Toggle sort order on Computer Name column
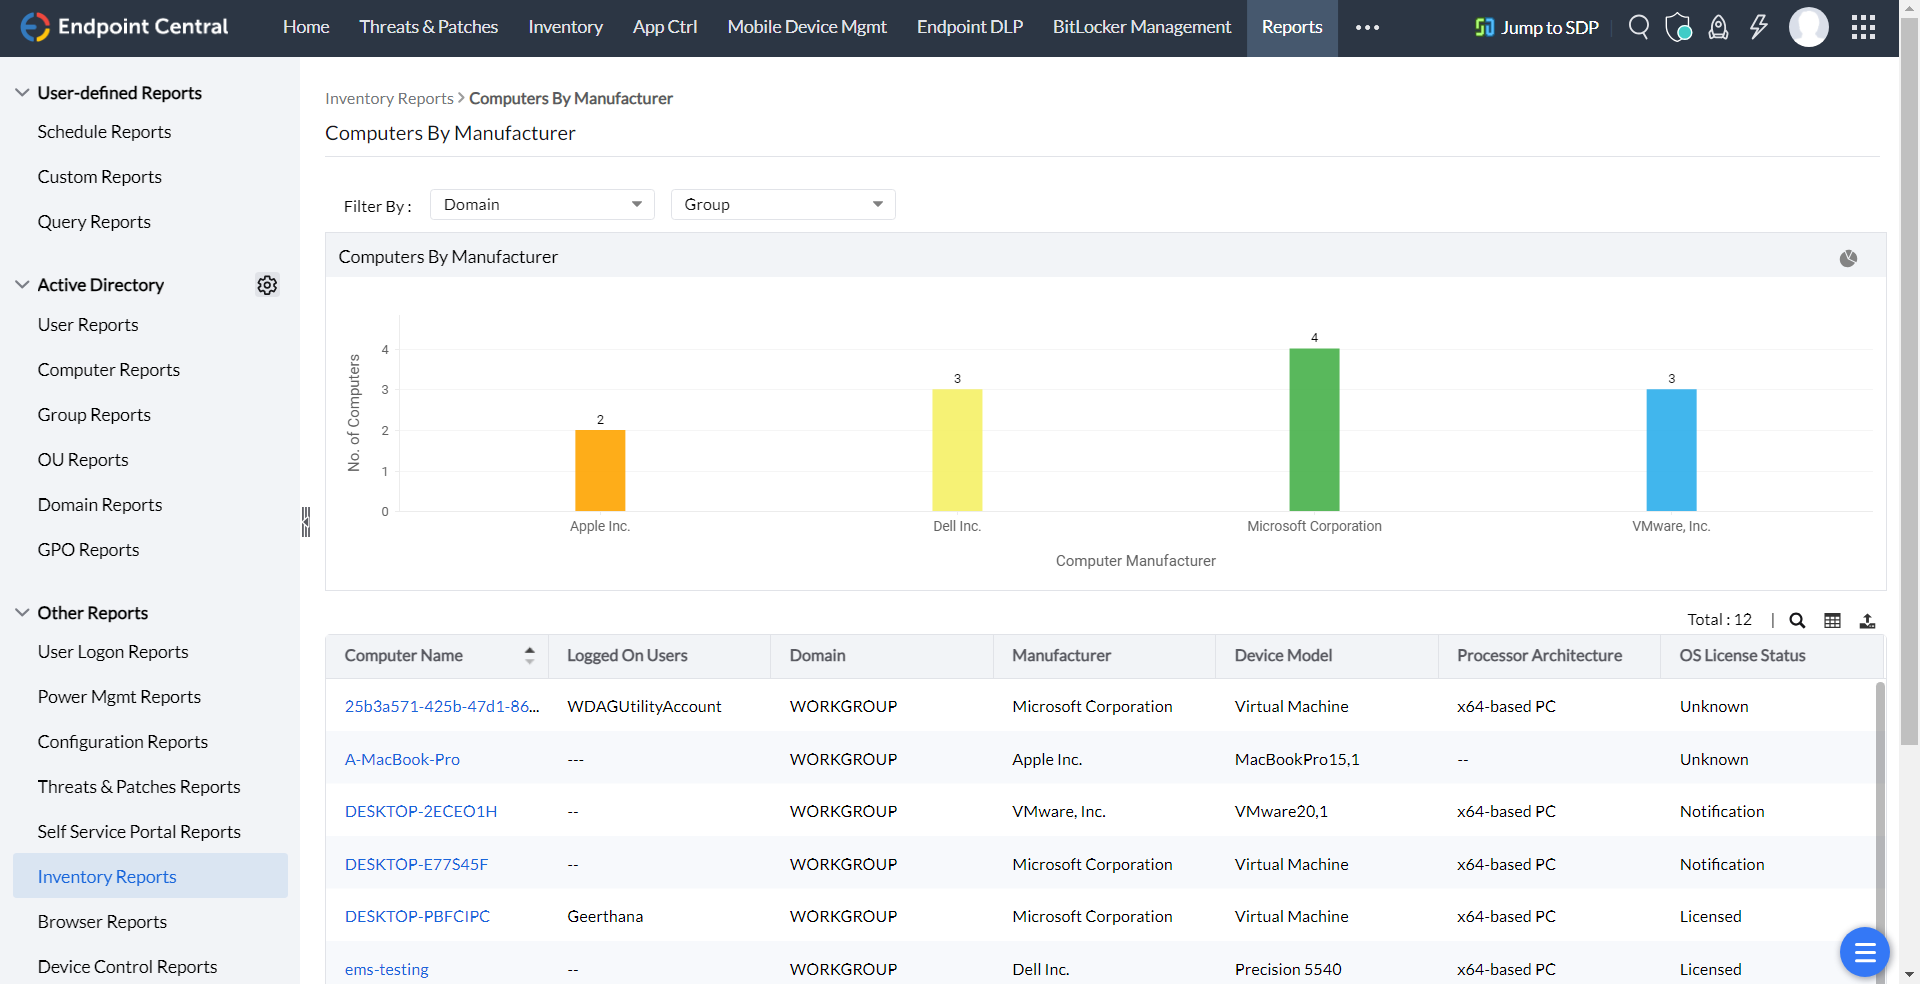This screenshot has height=984, width=1920. (531, 655)
